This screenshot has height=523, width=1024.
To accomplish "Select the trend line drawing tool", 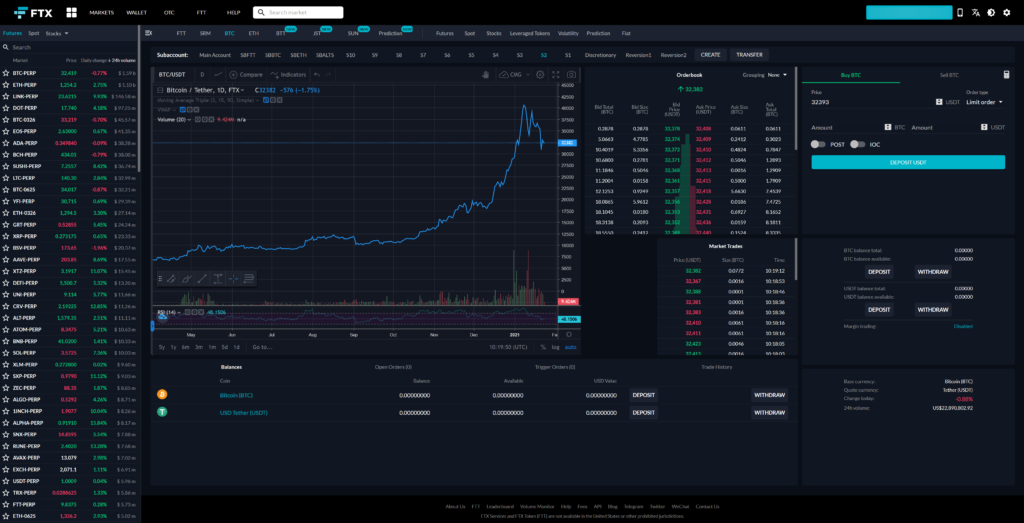I will tap(202, 279).
